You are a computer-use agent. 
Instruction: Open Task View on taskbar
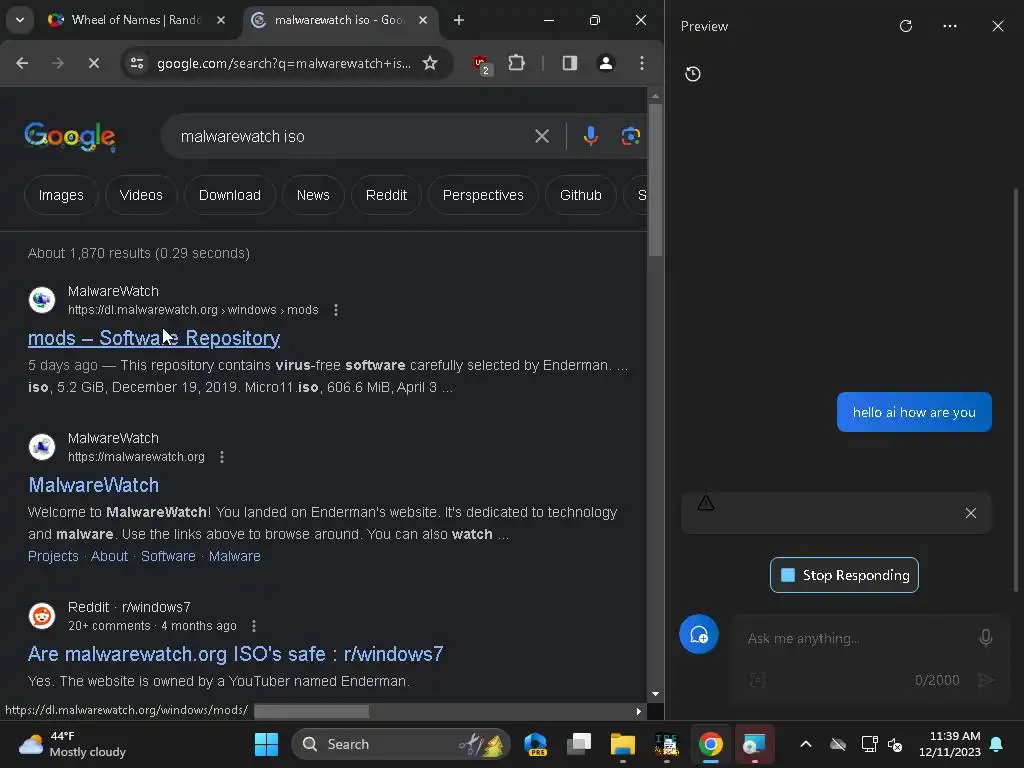tap(579, 744)
